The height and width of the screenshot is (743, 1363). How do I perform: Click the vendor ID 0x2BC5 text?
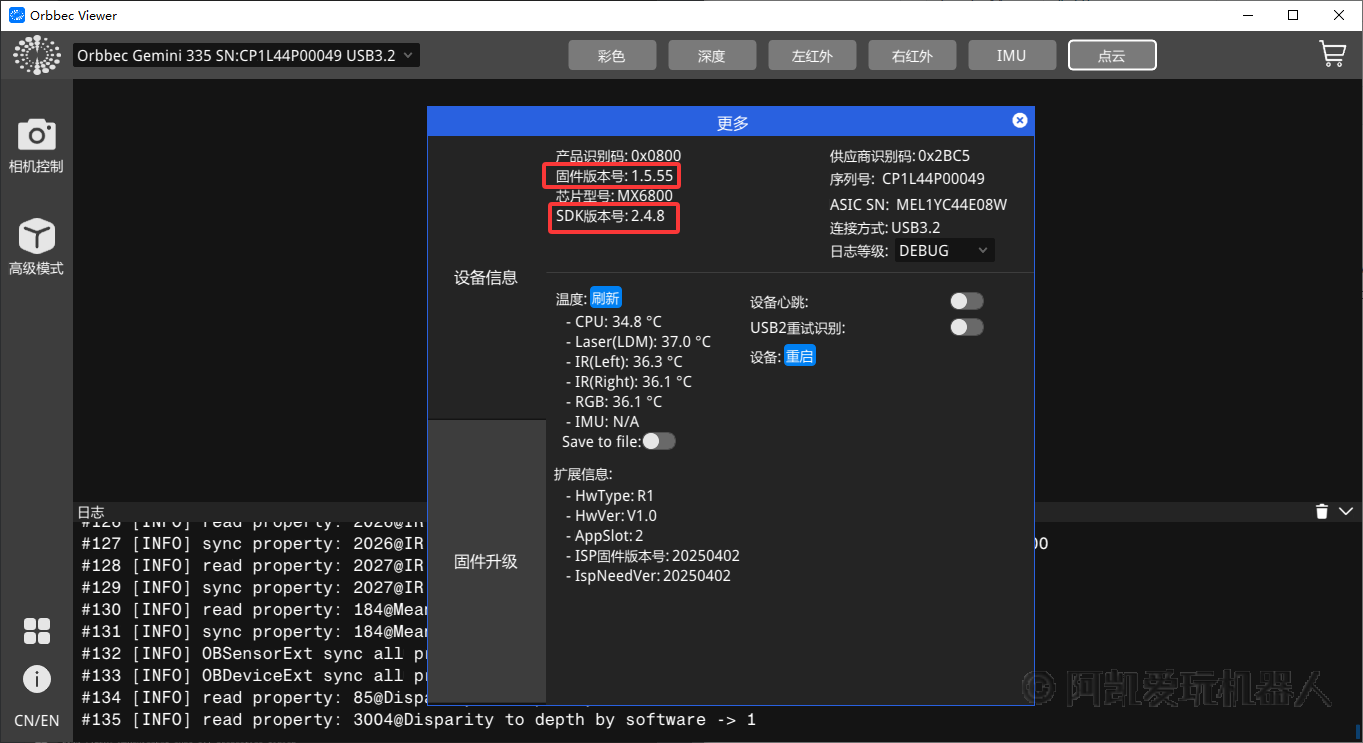(900, 156)
